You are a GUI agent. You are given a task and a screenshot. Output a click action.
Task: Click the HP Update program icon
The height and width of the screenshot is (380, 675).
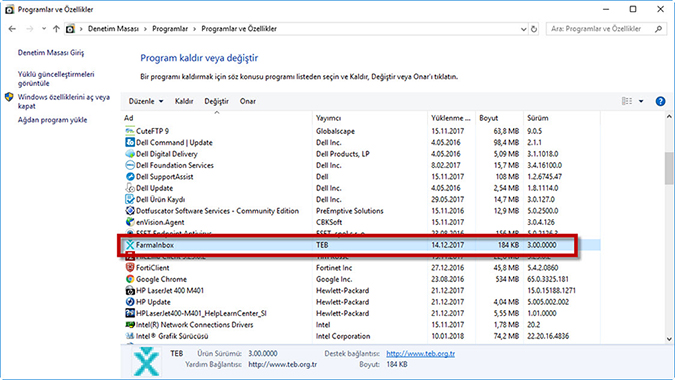[x=130, y=302]
